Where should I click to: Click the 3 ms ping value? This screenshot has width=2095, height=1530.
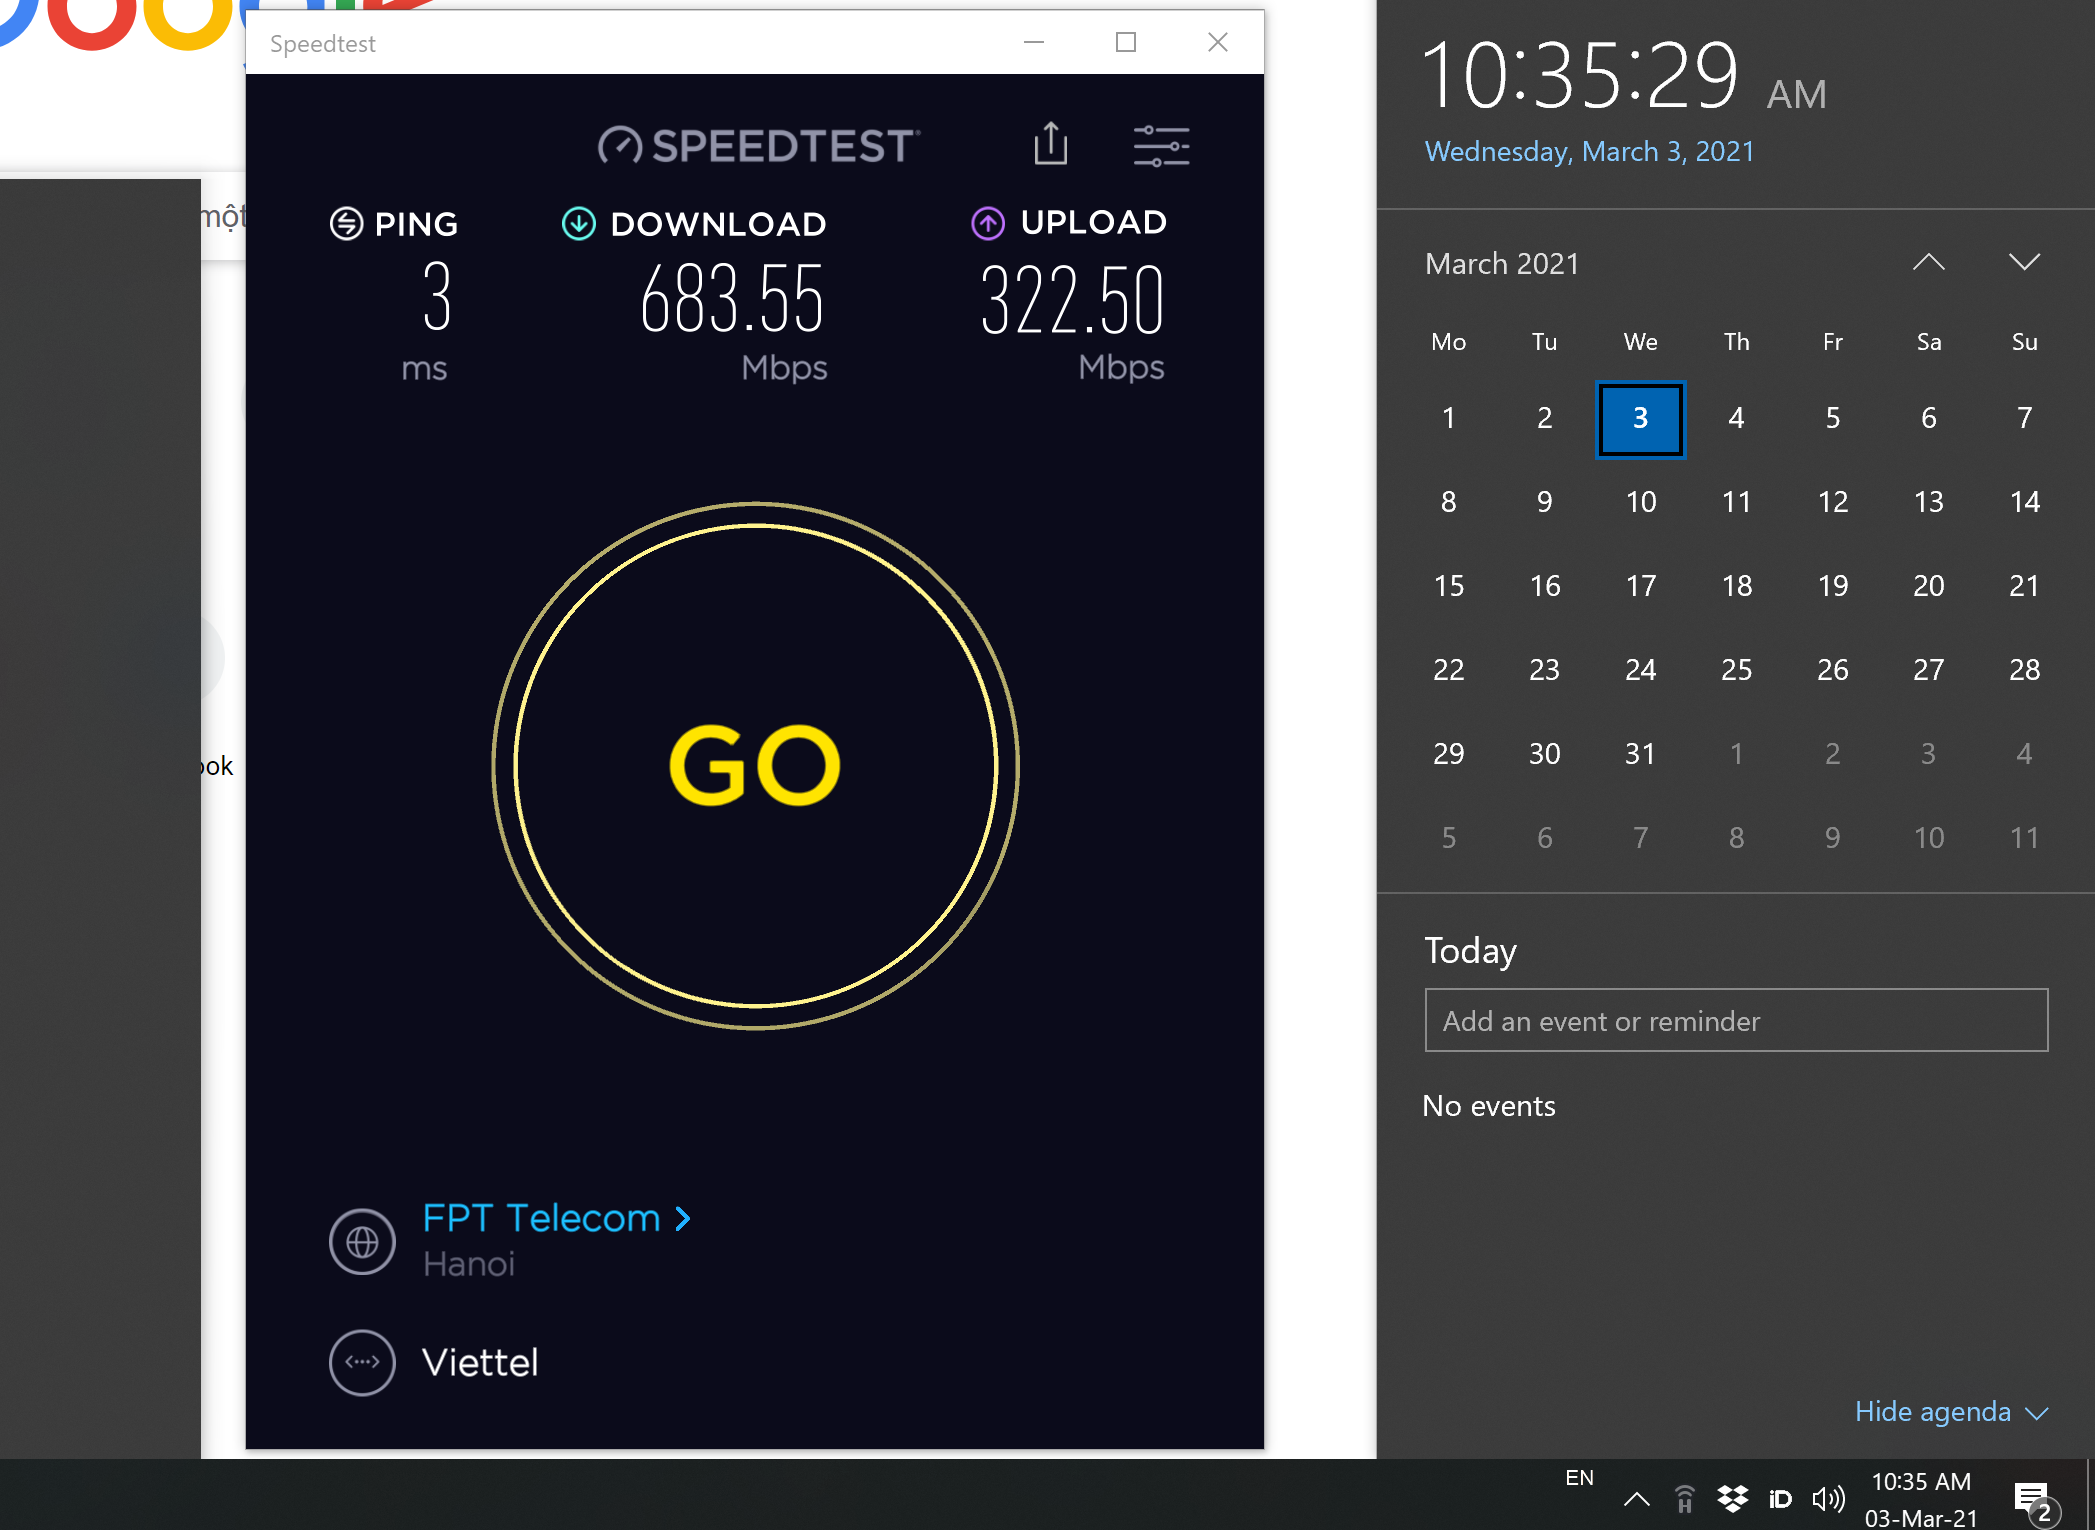click(x=437, y=297)
